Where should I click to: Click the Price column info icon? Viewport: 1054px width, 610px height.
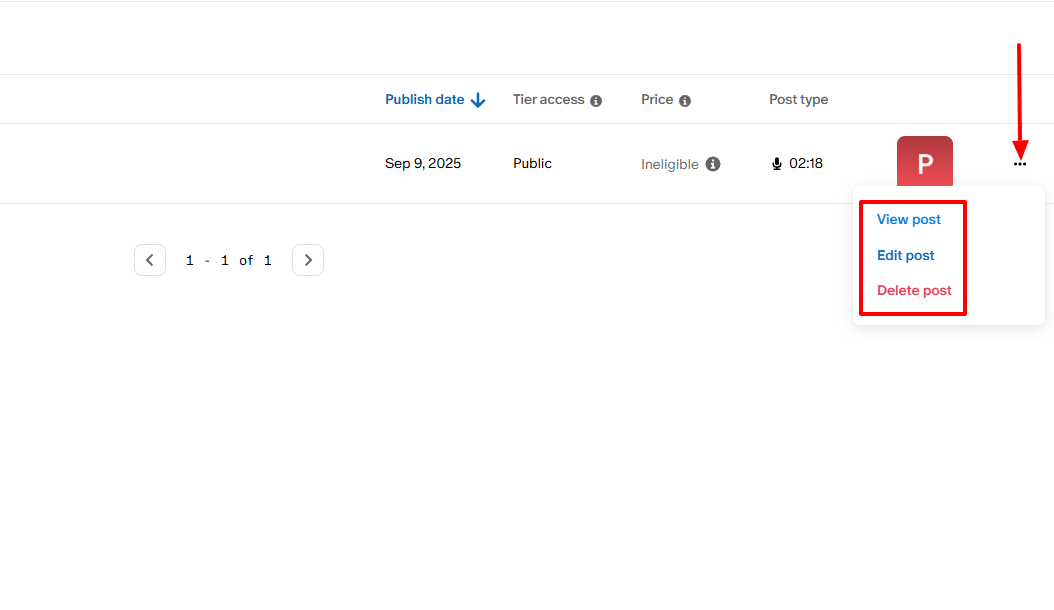pos(685,101)
